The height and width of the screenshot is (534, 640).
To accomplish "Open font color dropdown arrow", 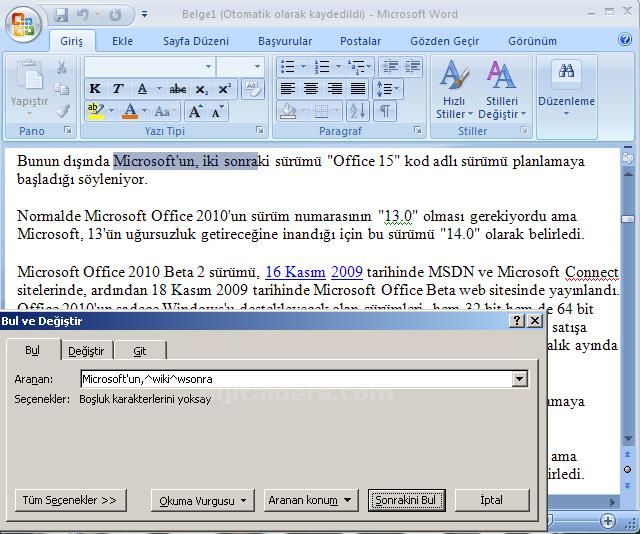I will tap(144, 111).
